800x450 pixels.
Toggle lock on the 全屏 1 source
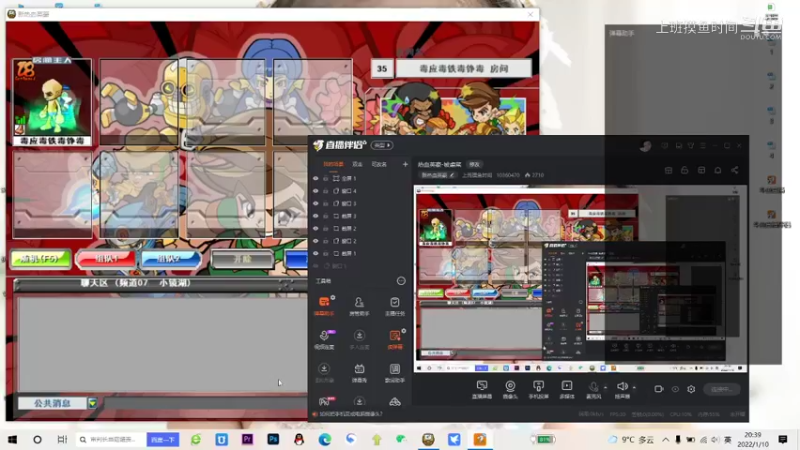[x=326, y=179]
